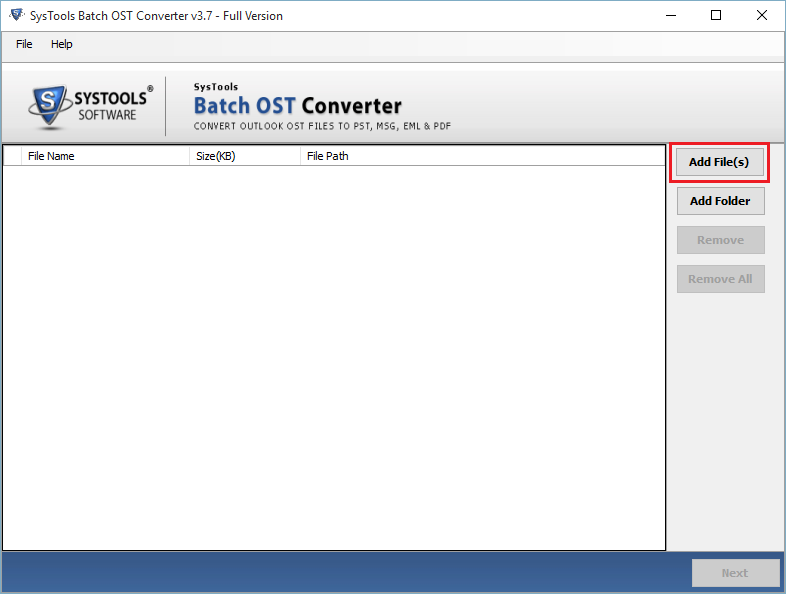This screenshot has height=594, width=786.
Task: Maximize the Batch OST Converter window
Action: [x=716, y=16]
